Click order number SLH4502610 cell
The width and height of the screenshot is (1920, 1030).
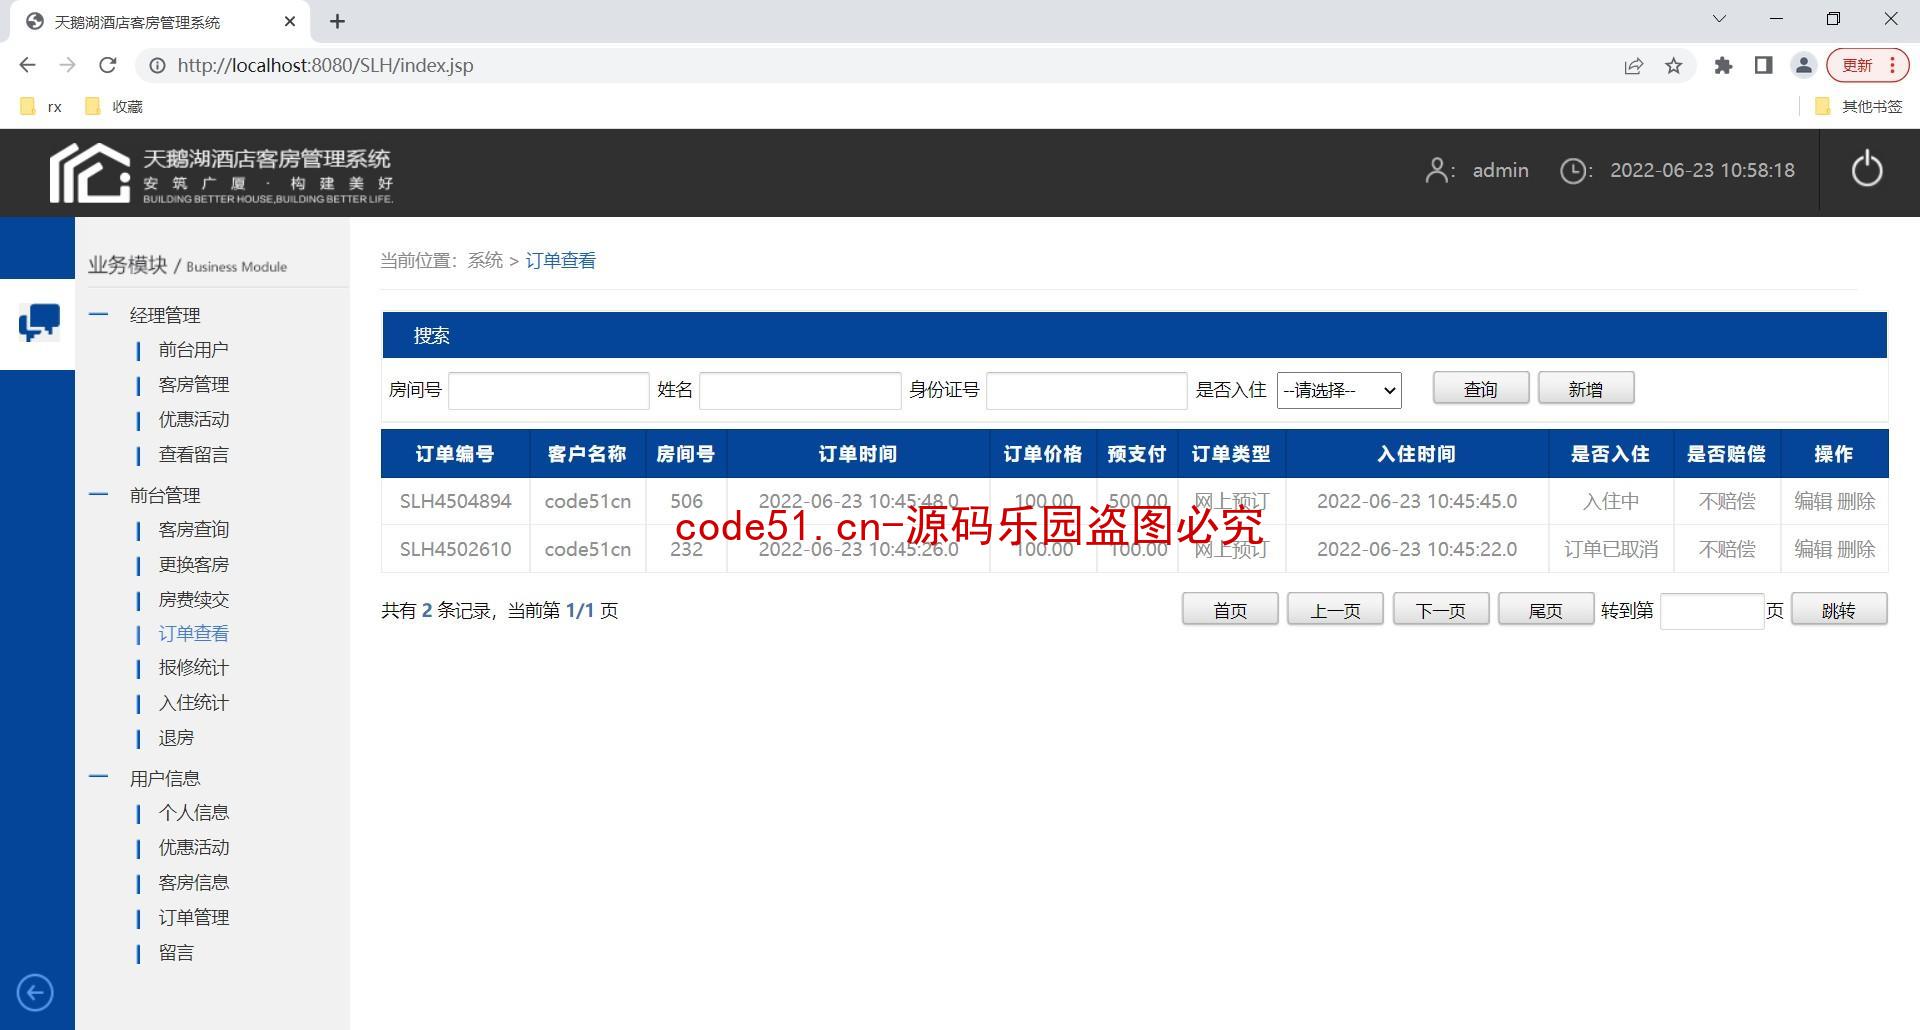455,549
